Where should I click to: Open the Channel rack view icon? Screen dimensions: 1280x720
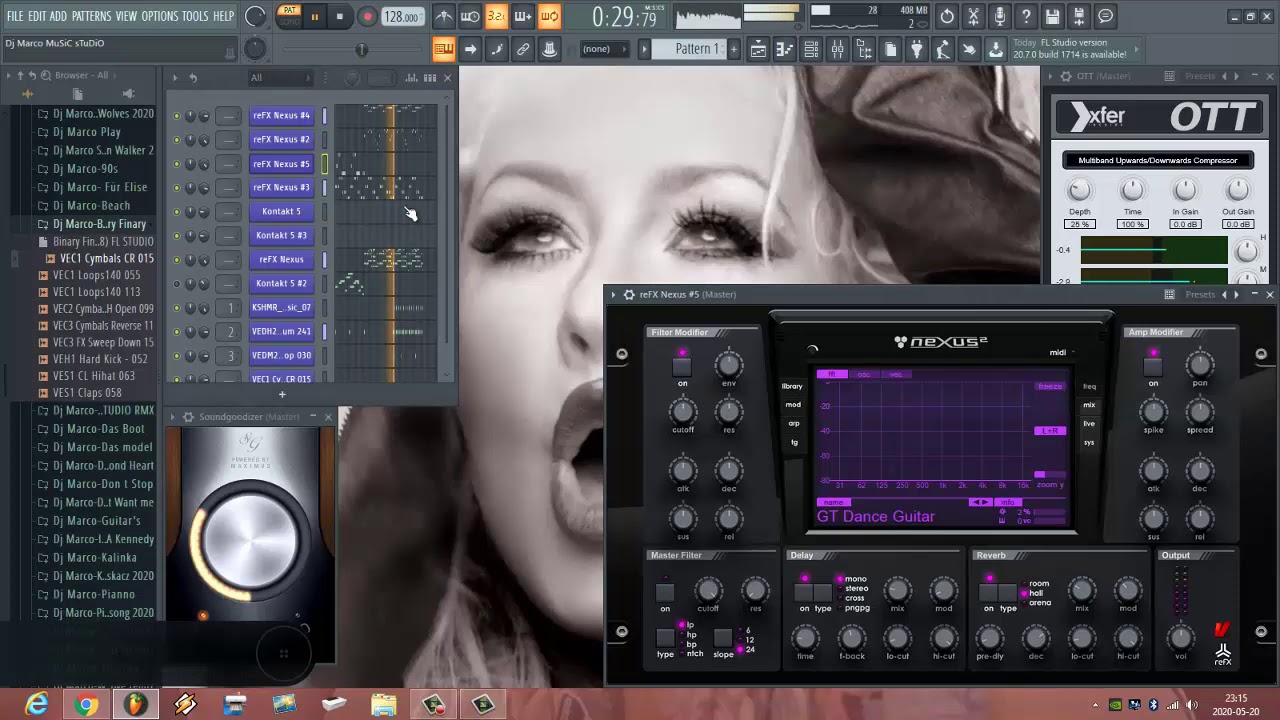(x=811, y=49)
